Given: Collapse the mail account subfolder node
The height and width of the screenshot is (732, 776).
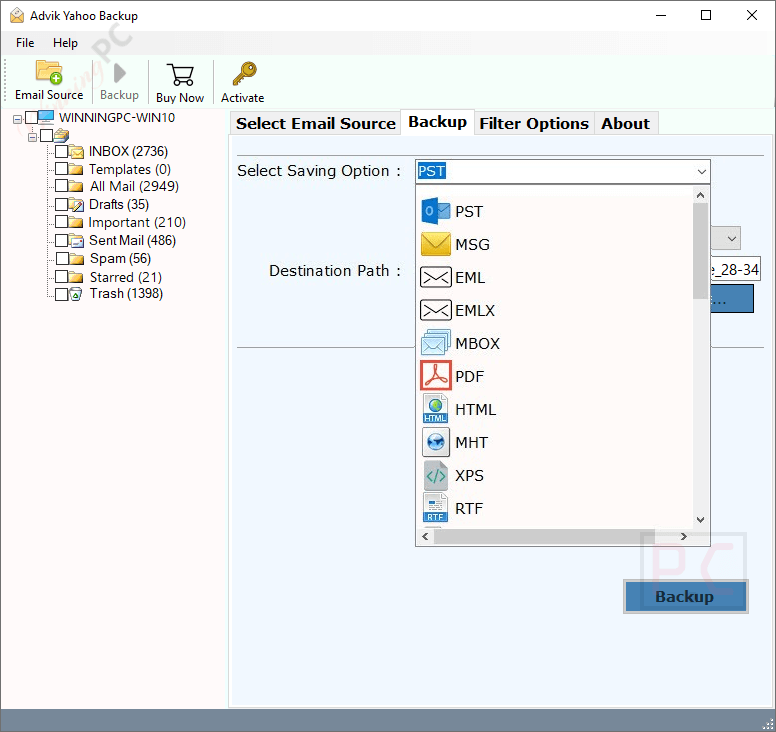Looking at the screenshot, I should tap(32, 137).
